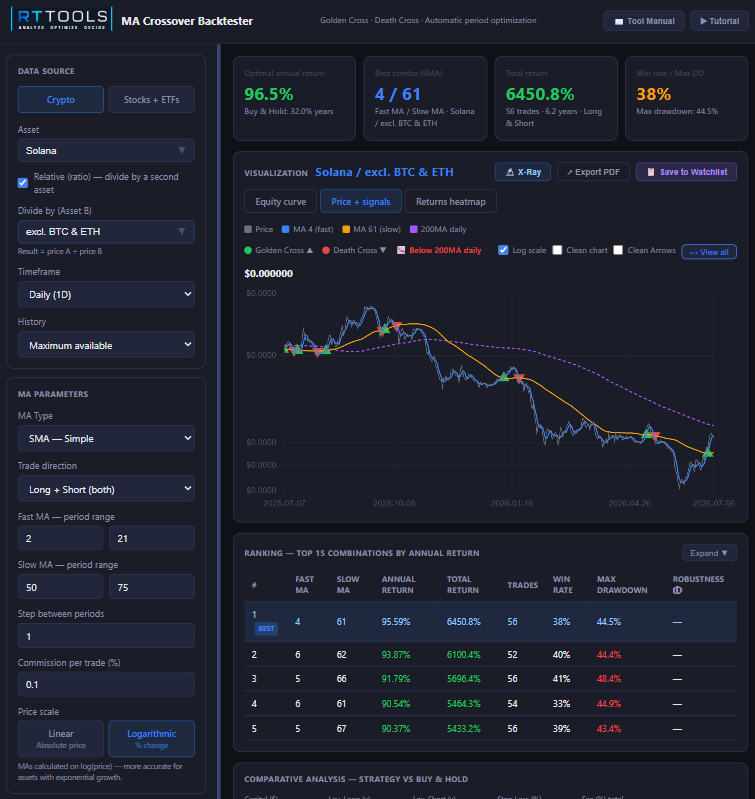Click the Trades column header

(x=523, y=585)
